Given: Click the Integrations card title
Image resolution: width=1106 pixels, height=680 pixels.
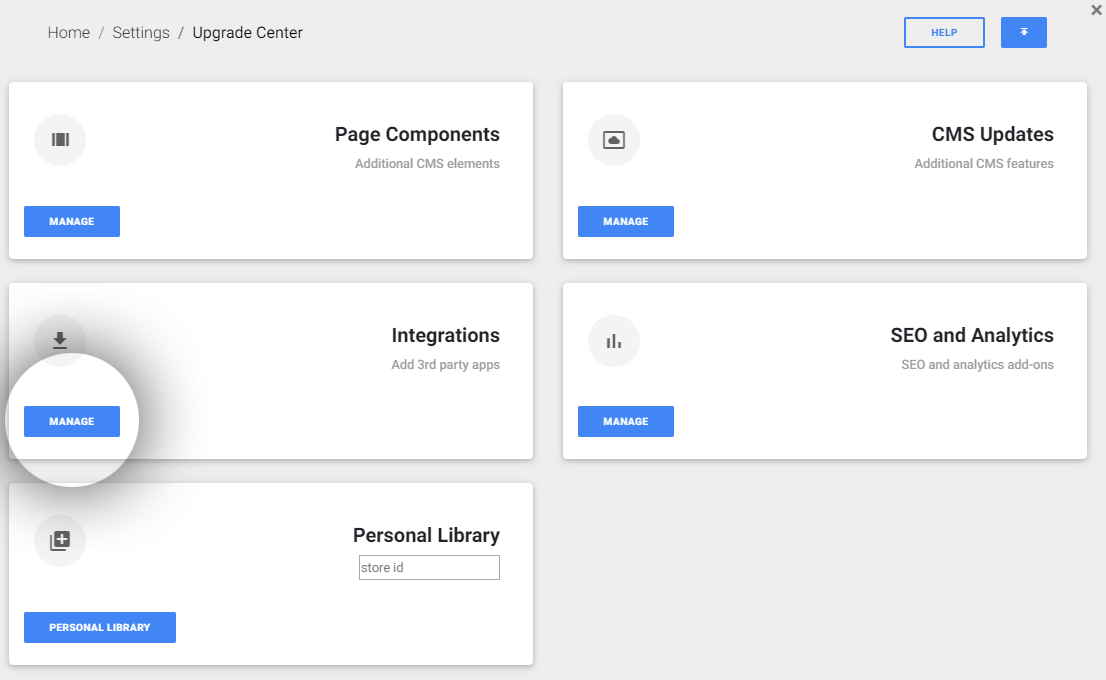Looking at the screenshot, I should coord(445,335).
